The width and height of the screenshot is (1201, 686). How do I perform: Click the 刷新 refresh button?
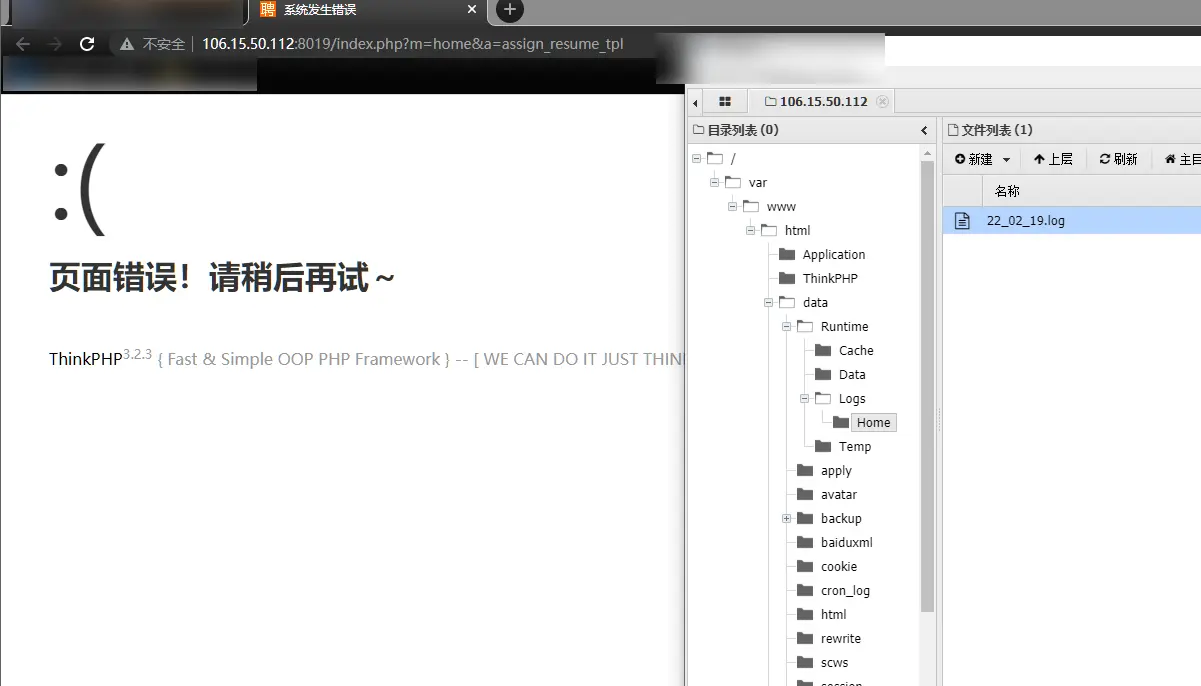click(x=1118, y=159)
